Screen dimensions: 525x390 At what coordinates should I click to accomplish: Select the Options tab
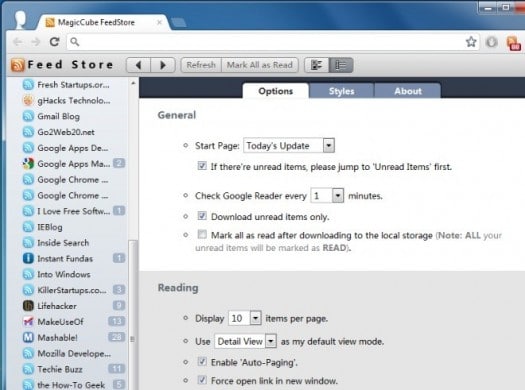point(275,91)
